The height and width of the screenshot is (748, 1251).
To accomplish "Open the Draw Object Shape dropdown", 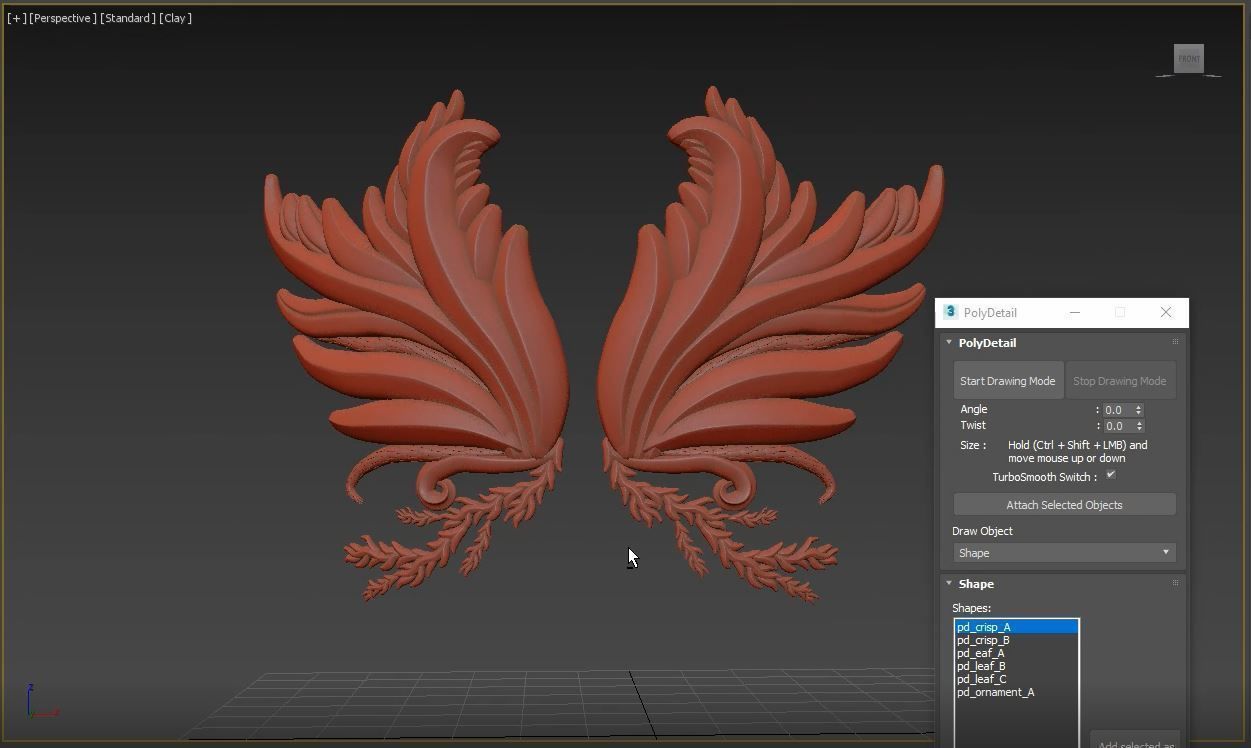I will pyautogui.click(x=1064, y=553).
